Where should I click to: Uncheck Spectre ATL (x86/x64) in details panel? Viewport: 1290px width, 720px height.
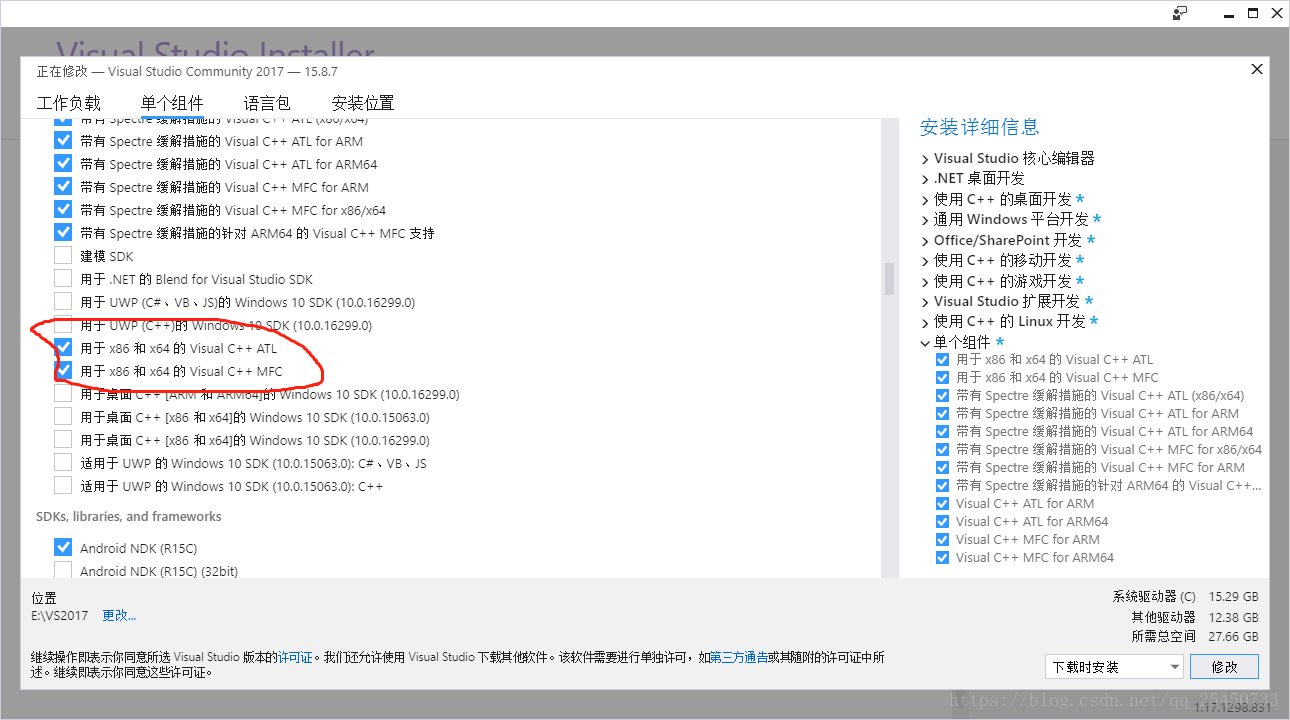(942, 395)
